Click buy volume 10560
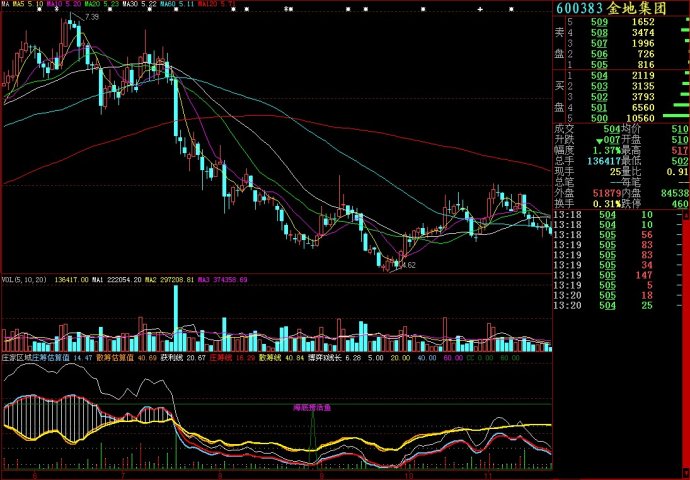Screen dimensions: 690x480 640,118
